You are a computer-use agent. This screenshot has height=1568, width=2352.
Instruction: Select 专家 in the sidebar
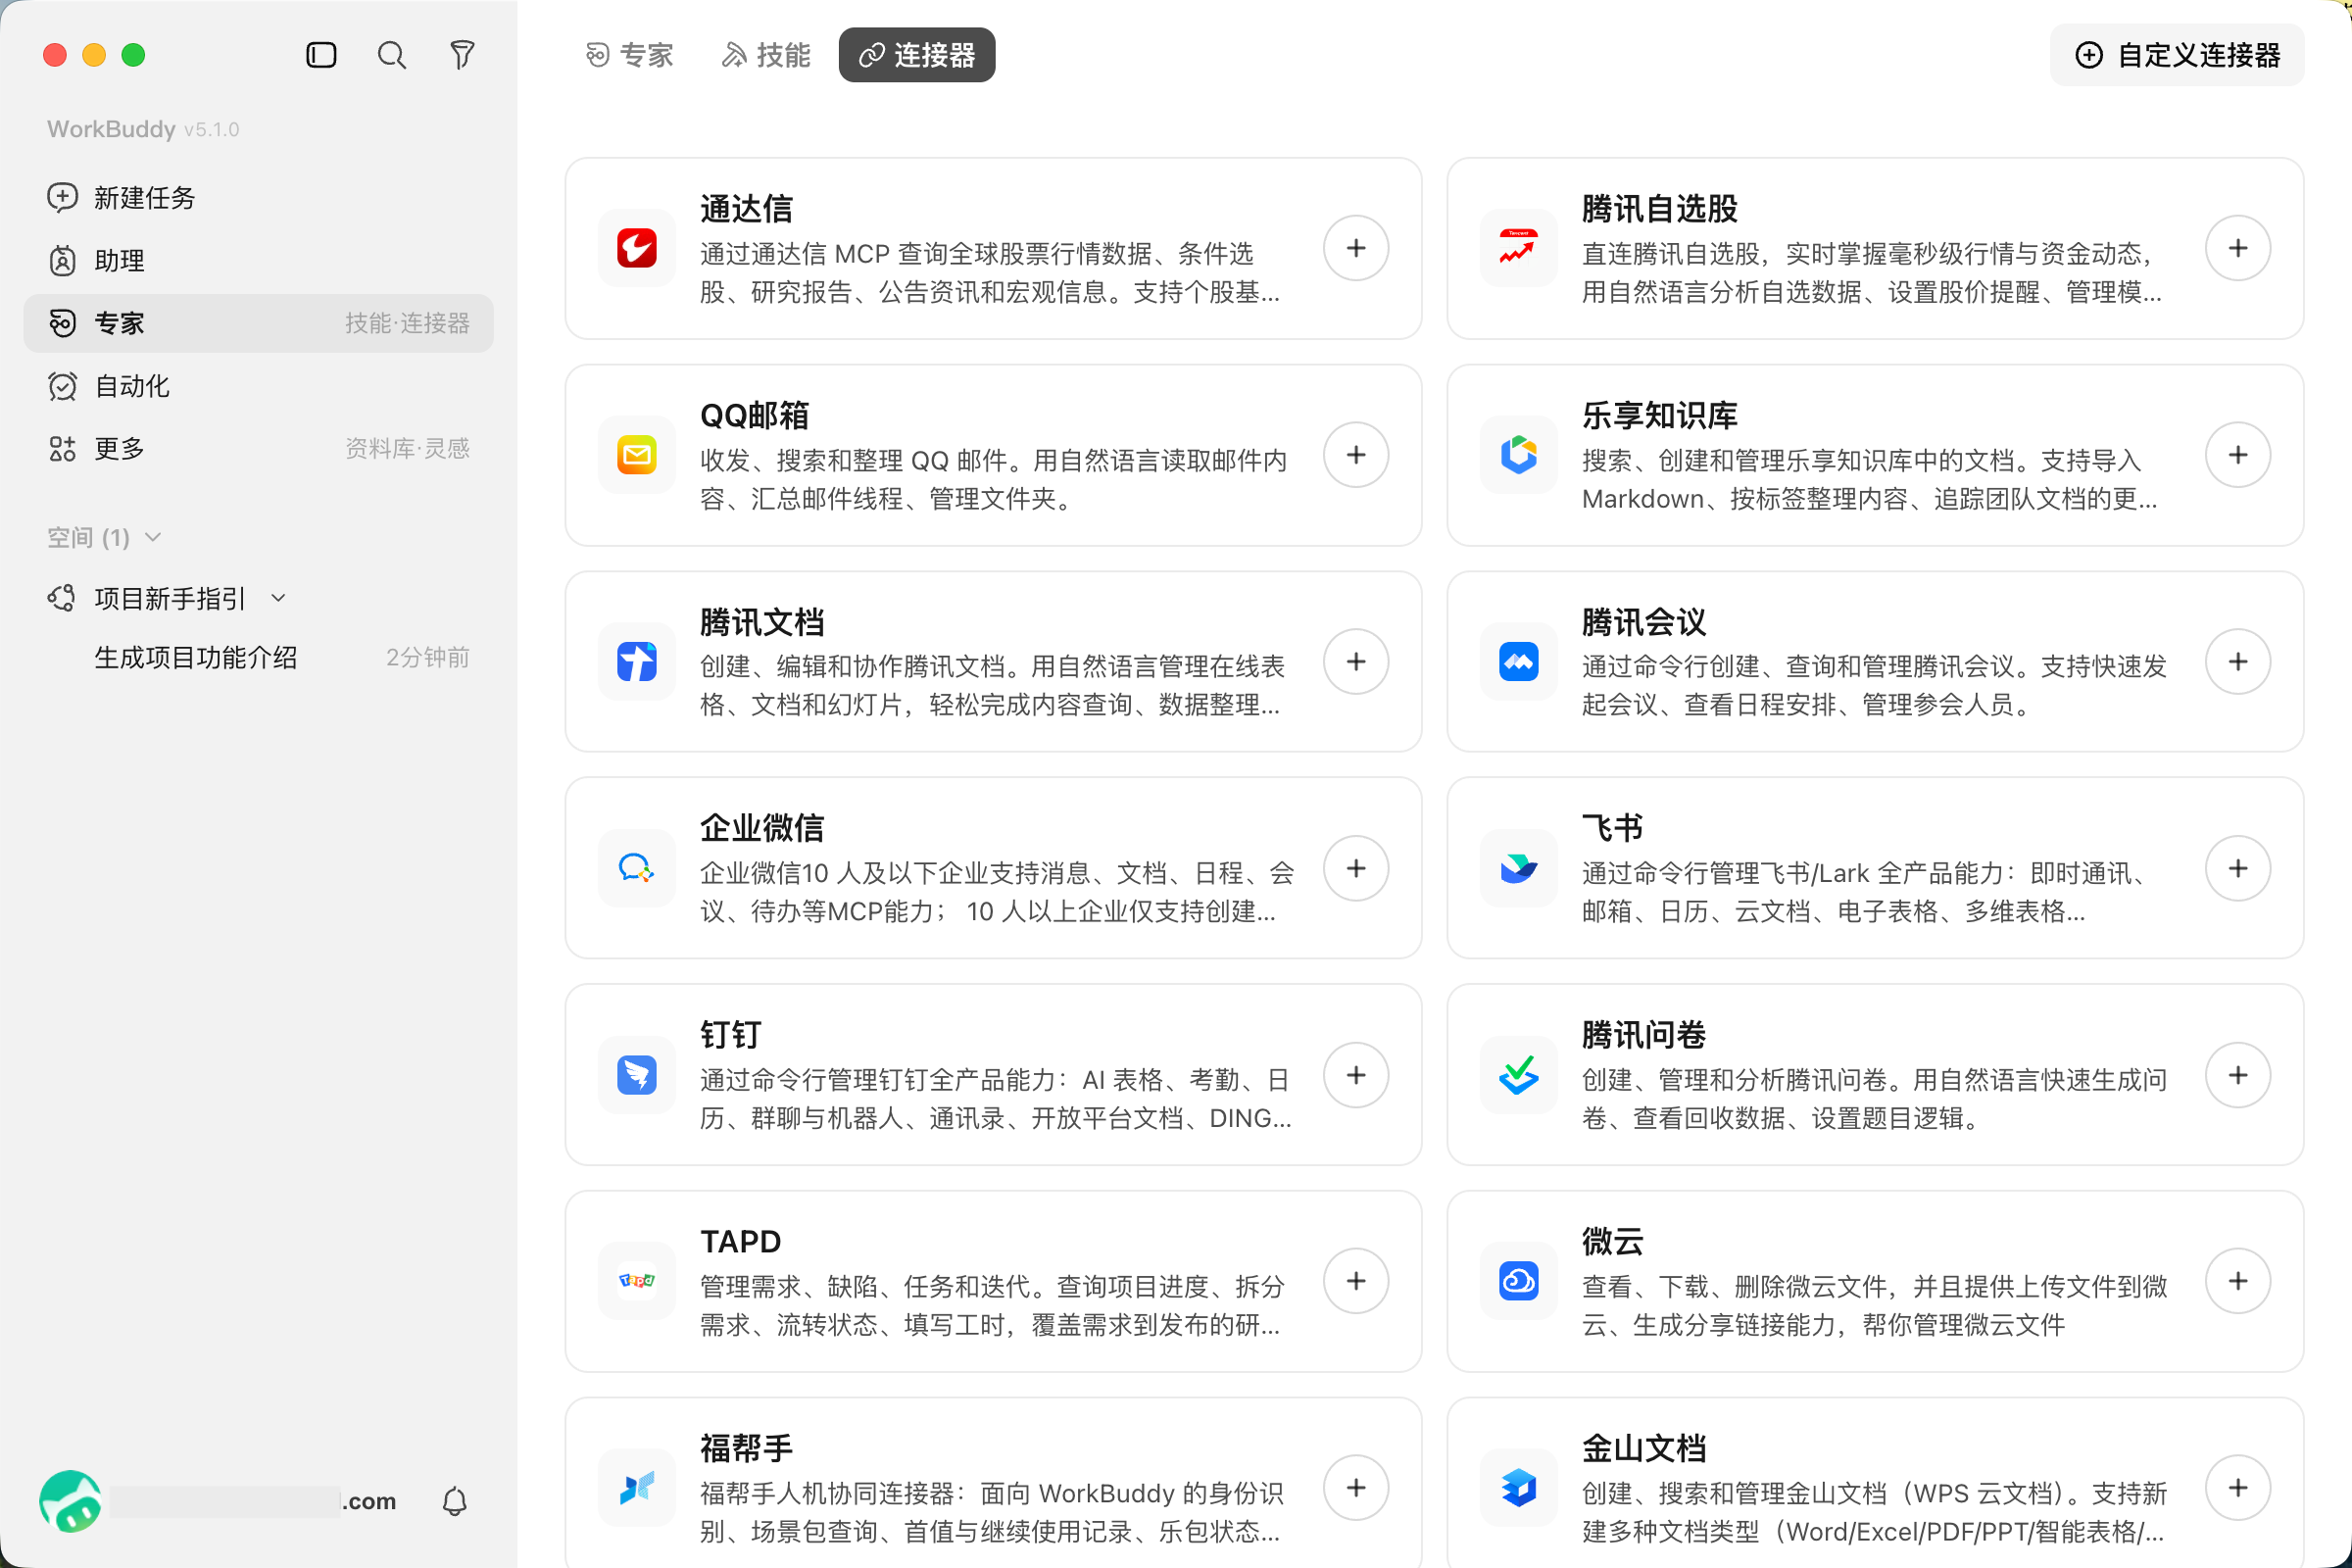coord(258,323)
